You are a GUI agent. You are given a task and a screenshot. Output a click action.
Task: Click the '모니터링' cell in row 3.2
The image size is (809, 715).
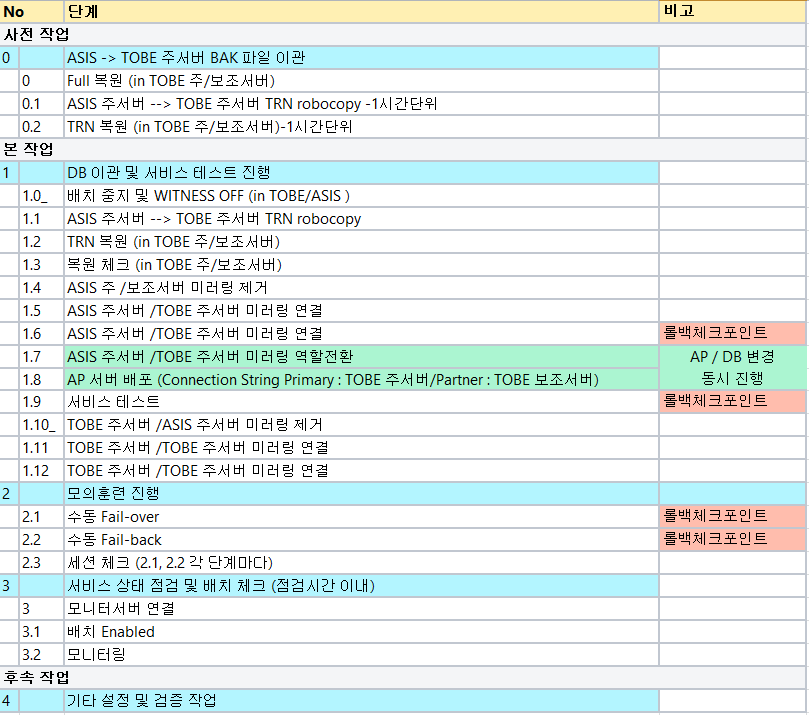(x=361, y=655)
